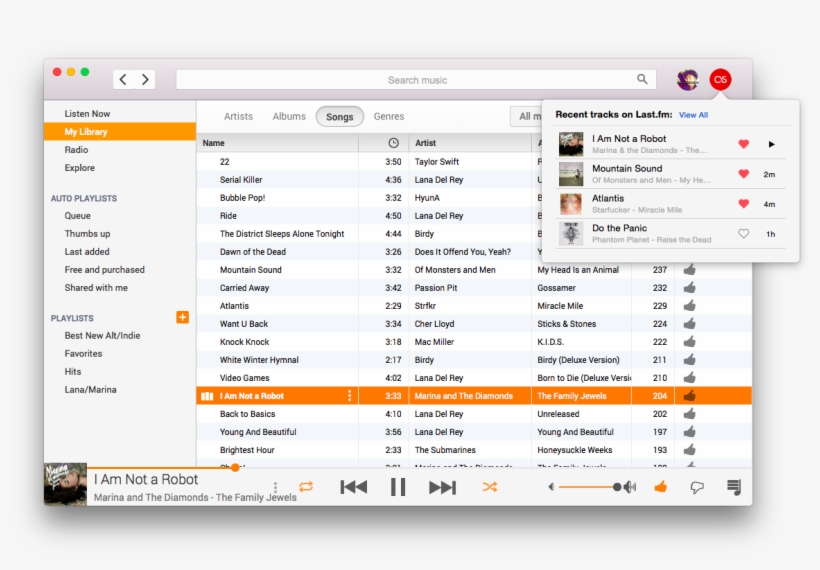Open options menu for I Am Not a Robot row
Image resolution: width=820 pixels, height=570 pixels.
click(x=349, y=396)
